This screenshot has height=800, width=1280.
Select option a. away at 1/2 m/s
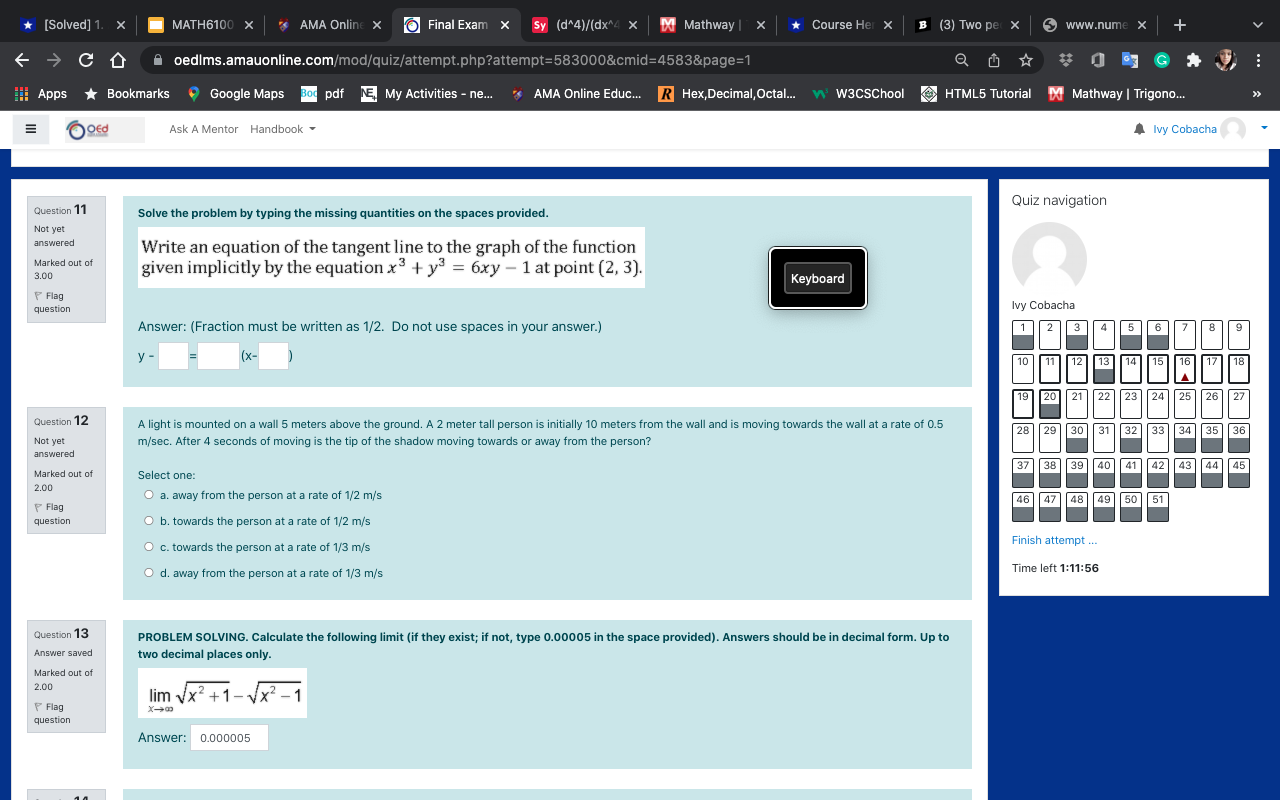click(x=149, y=495)
